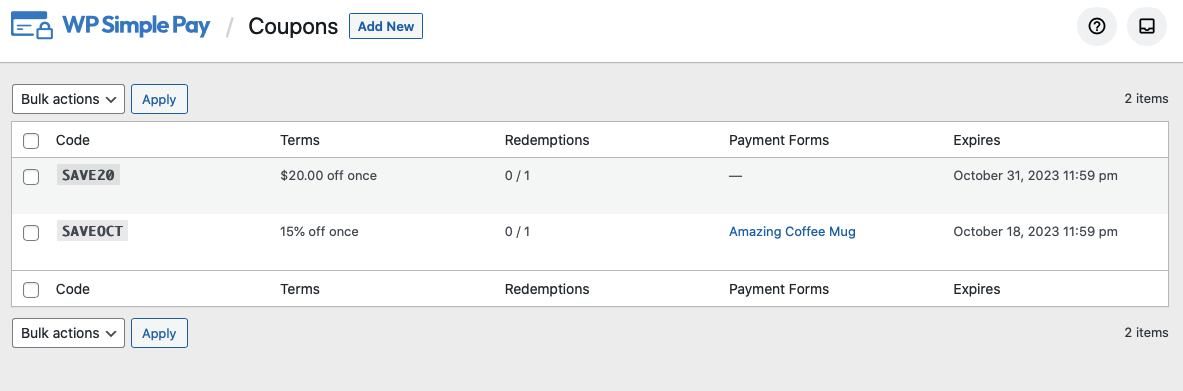Open the Amazing Coffee Mug payment form link
This screenshot has width=1183, height=391.
[x=792, y=232]
